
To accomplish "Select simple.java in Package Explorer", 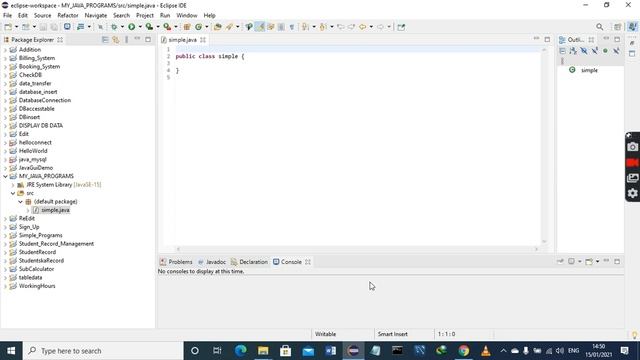I will click(55, 210).
